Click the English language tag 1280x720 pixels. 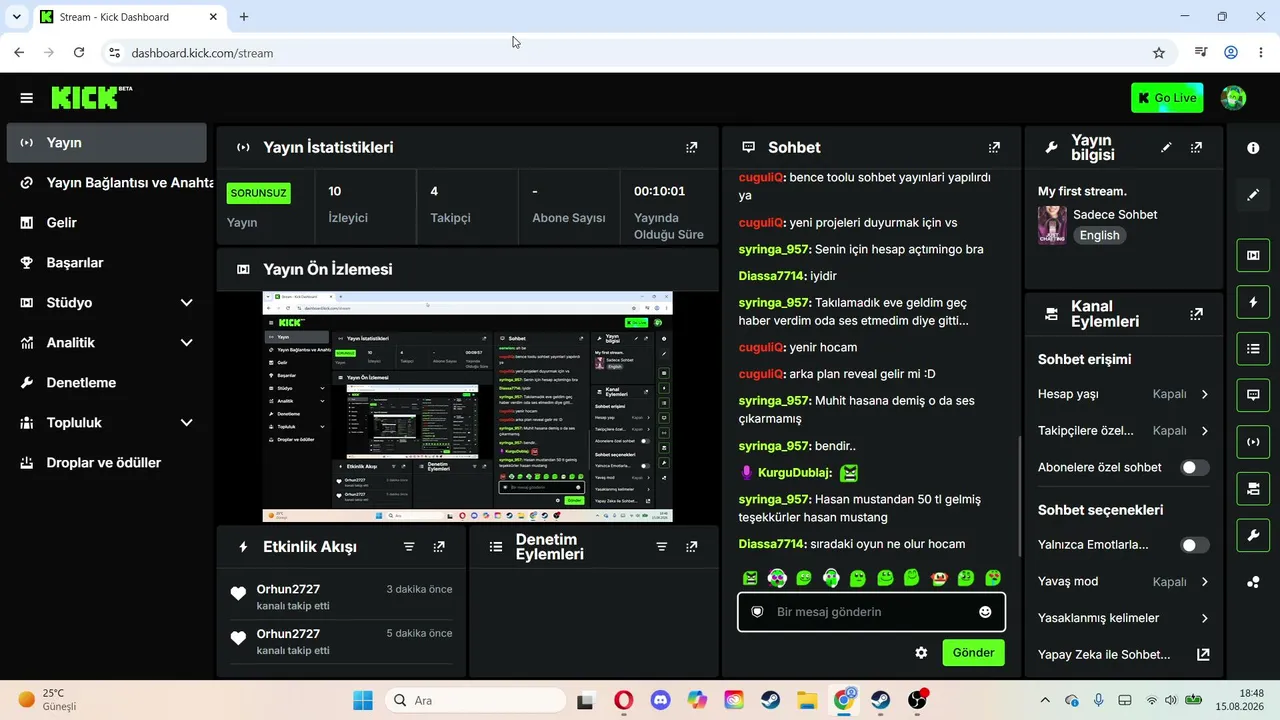point(1099,236)
